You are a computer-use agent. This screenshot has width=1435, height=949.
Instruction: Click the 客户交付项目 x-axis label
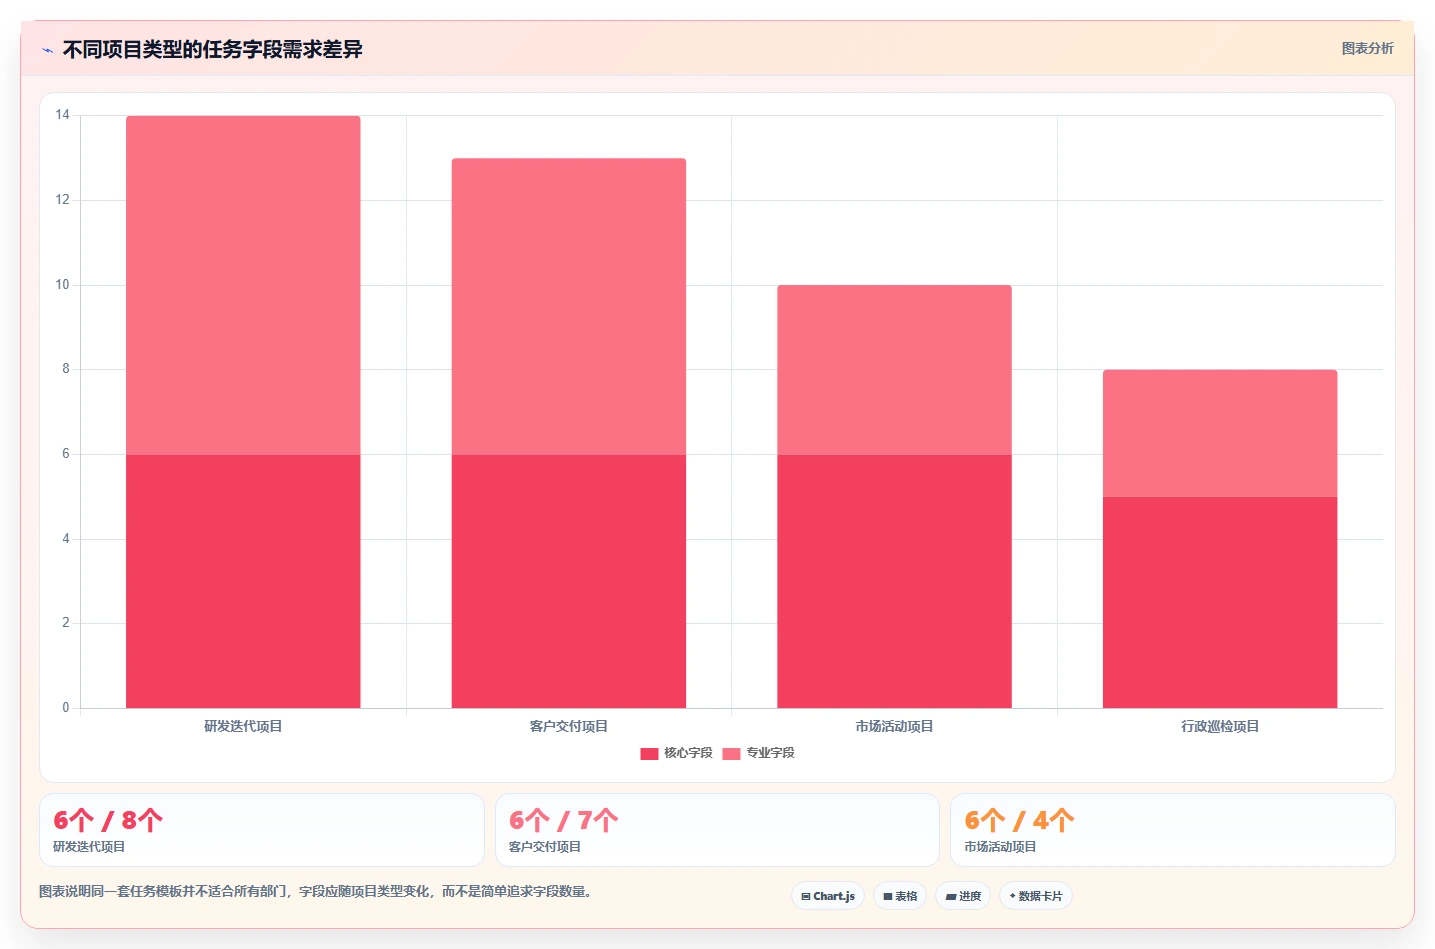coord(569,726)
